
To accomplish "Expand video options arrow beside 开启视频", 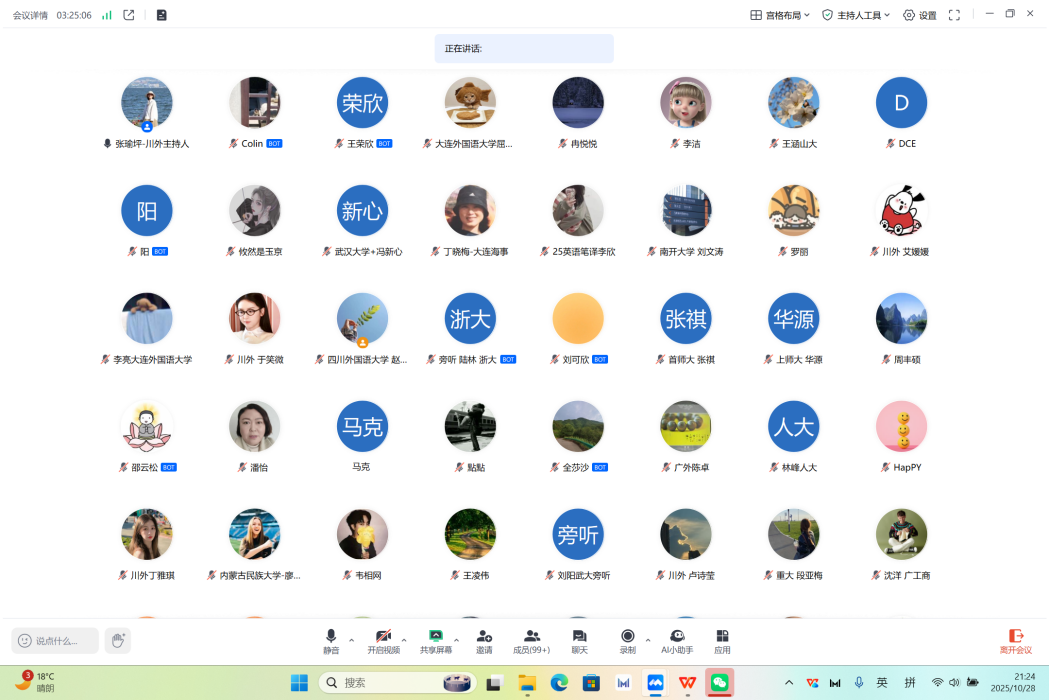I will [404, 640].
